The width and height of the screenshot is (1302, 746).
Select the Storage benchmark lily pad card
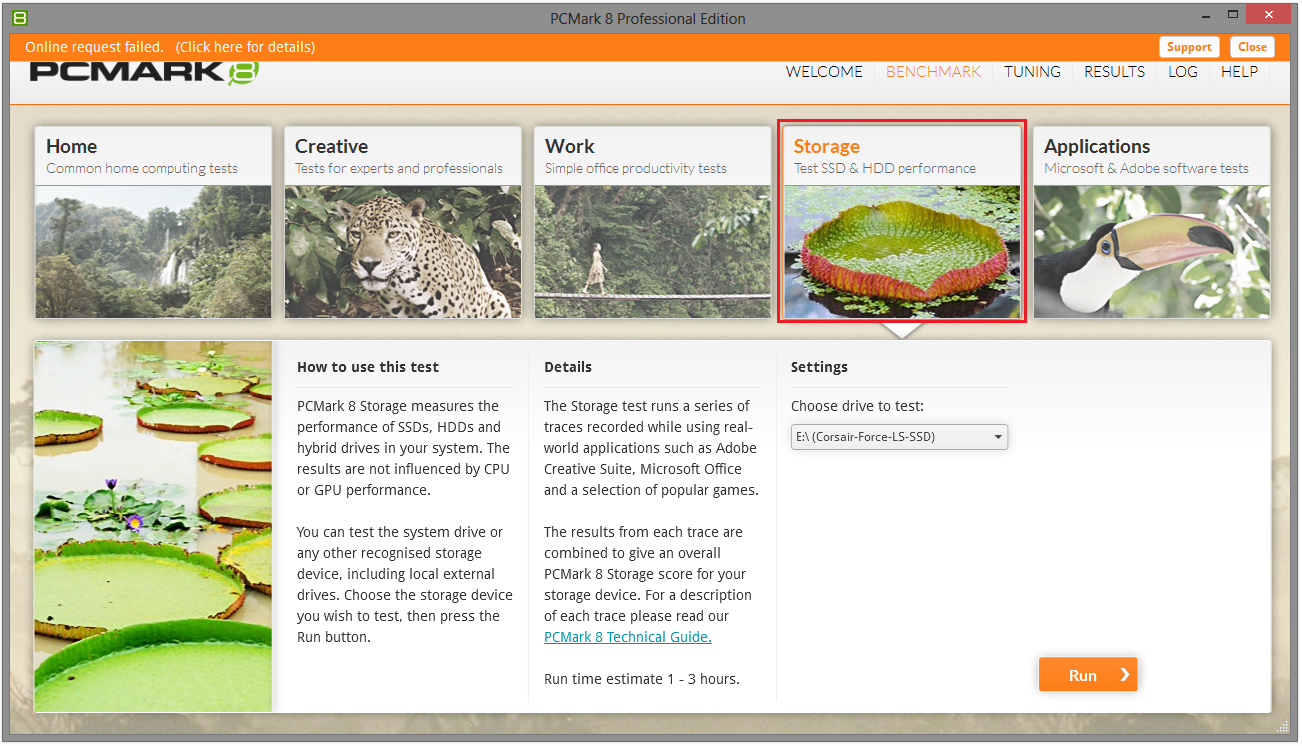click(x=902, y=222)
